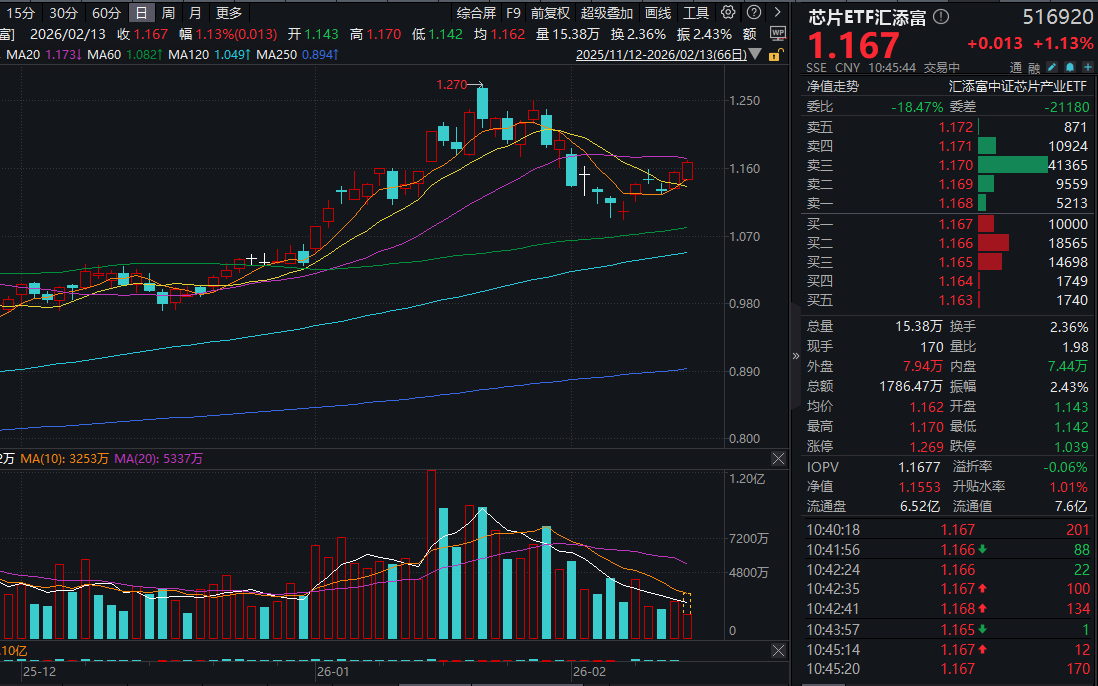Set a price alert with bell icon
This screenshot has height=686, width=1098.
tap(1070, 67)
